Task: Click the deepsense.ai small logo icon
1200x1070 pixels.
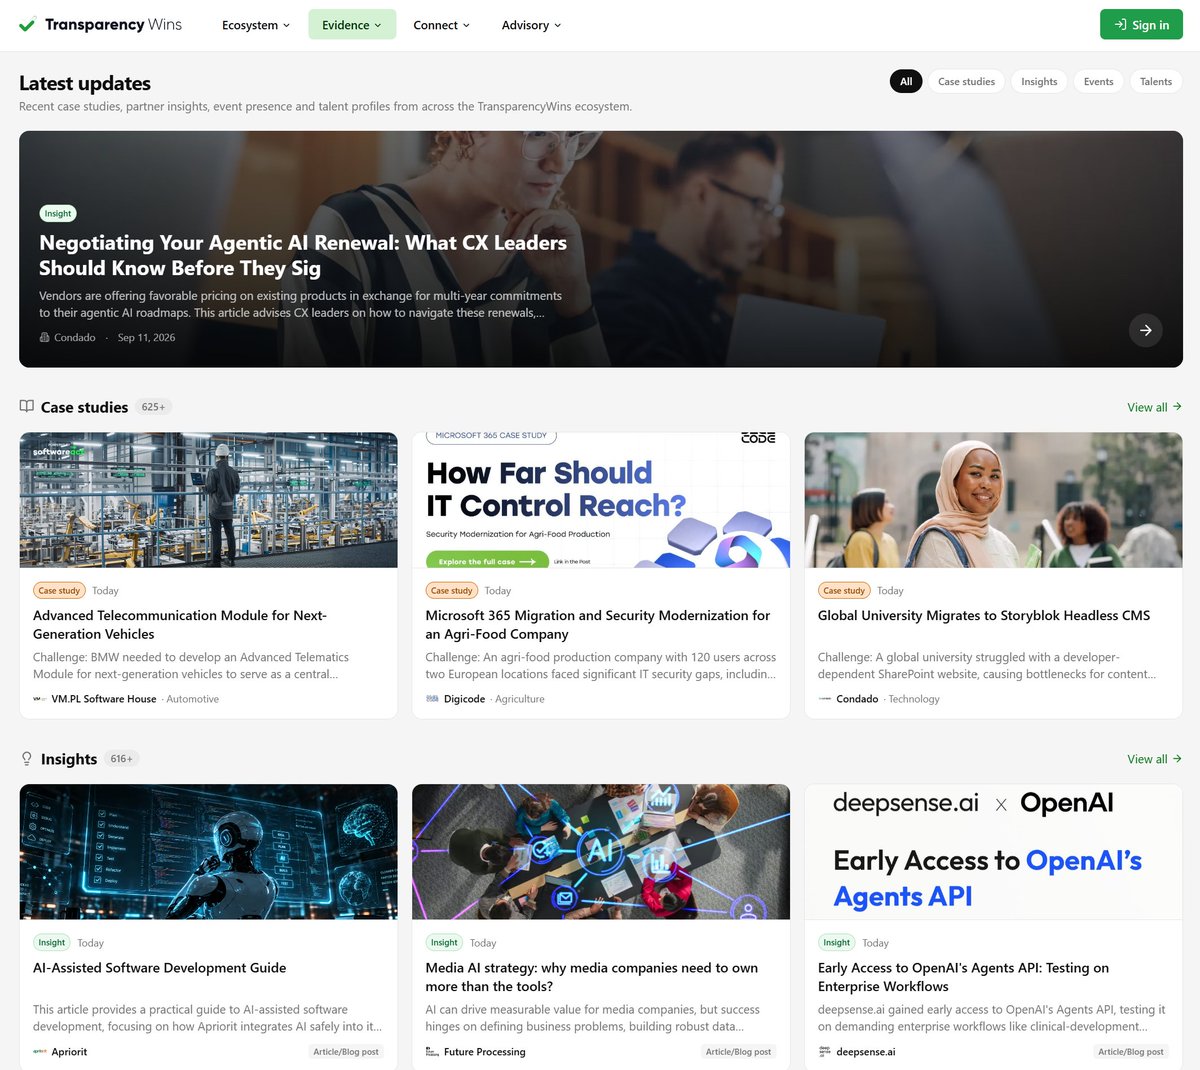Action: tap(825, 1052)
